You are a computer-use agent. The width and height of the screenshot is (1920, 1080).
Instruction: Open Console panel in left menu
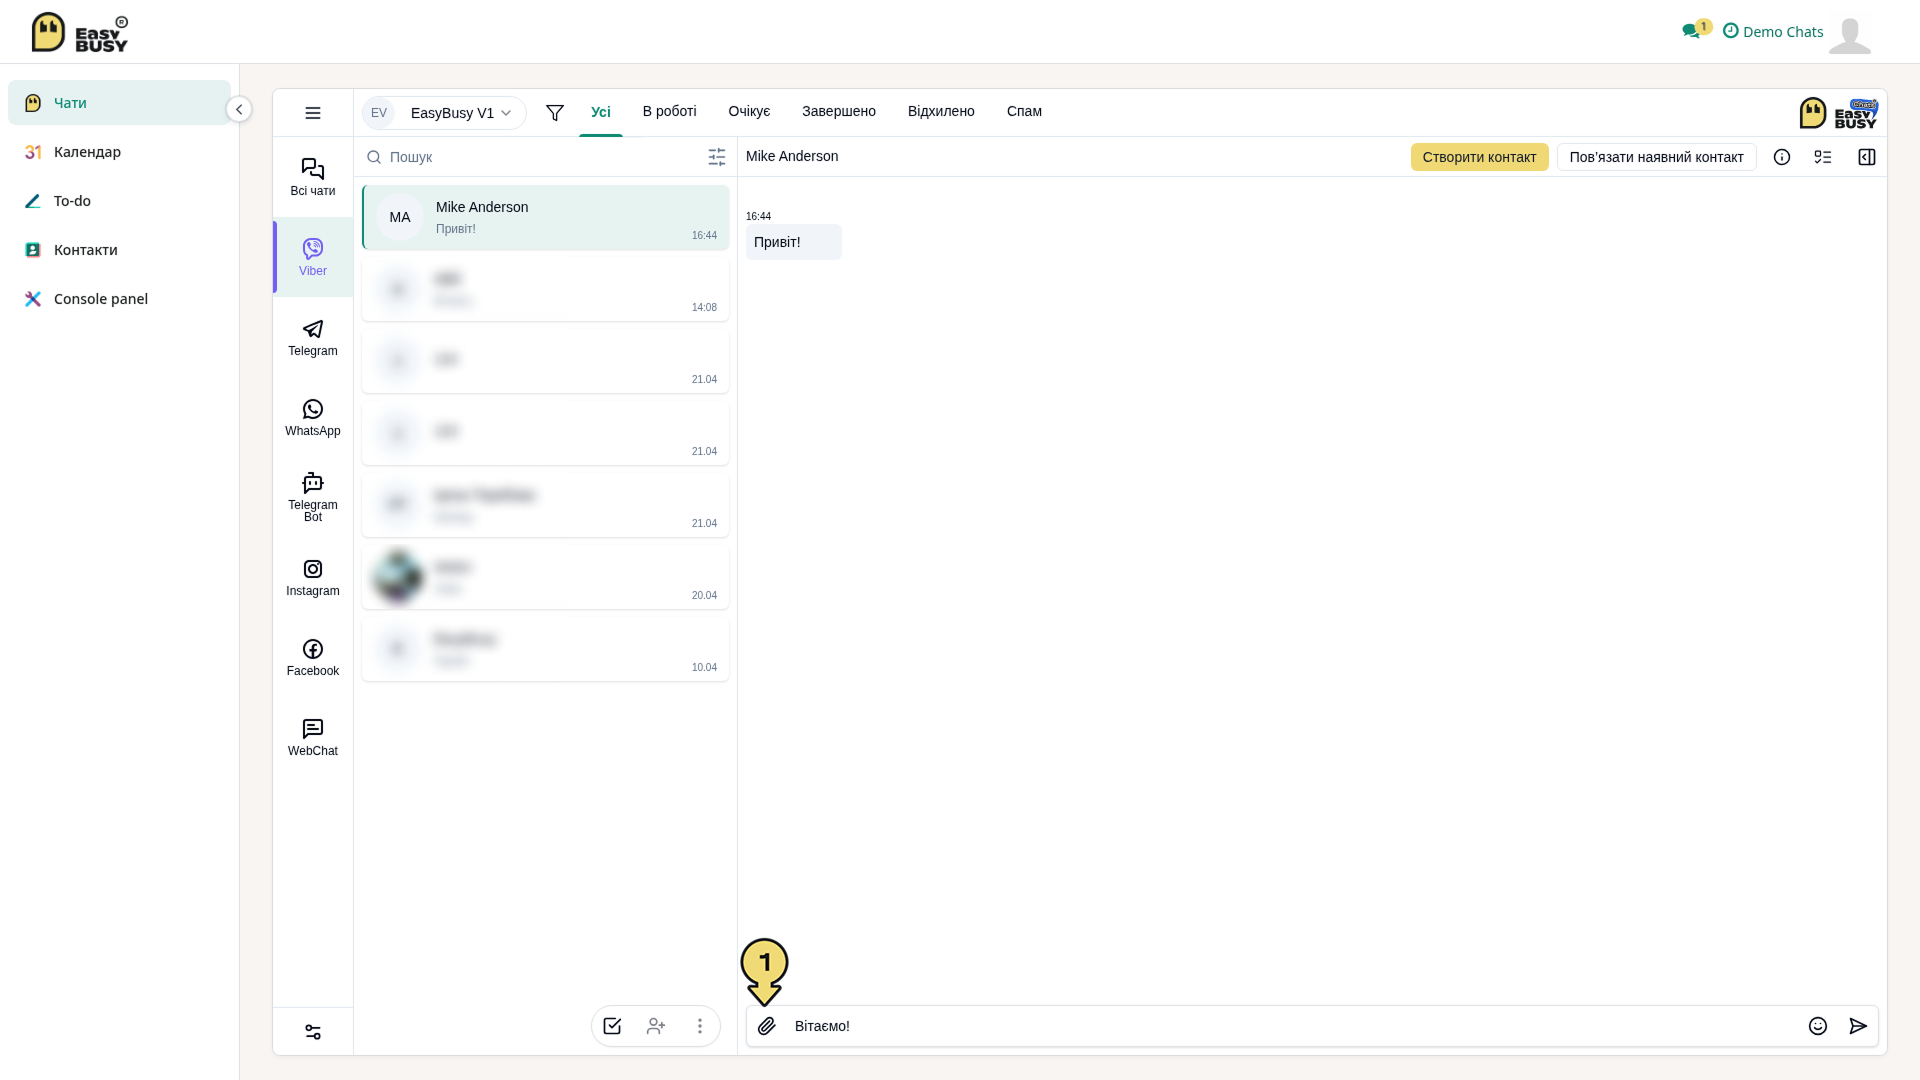(x=119, y=299)
